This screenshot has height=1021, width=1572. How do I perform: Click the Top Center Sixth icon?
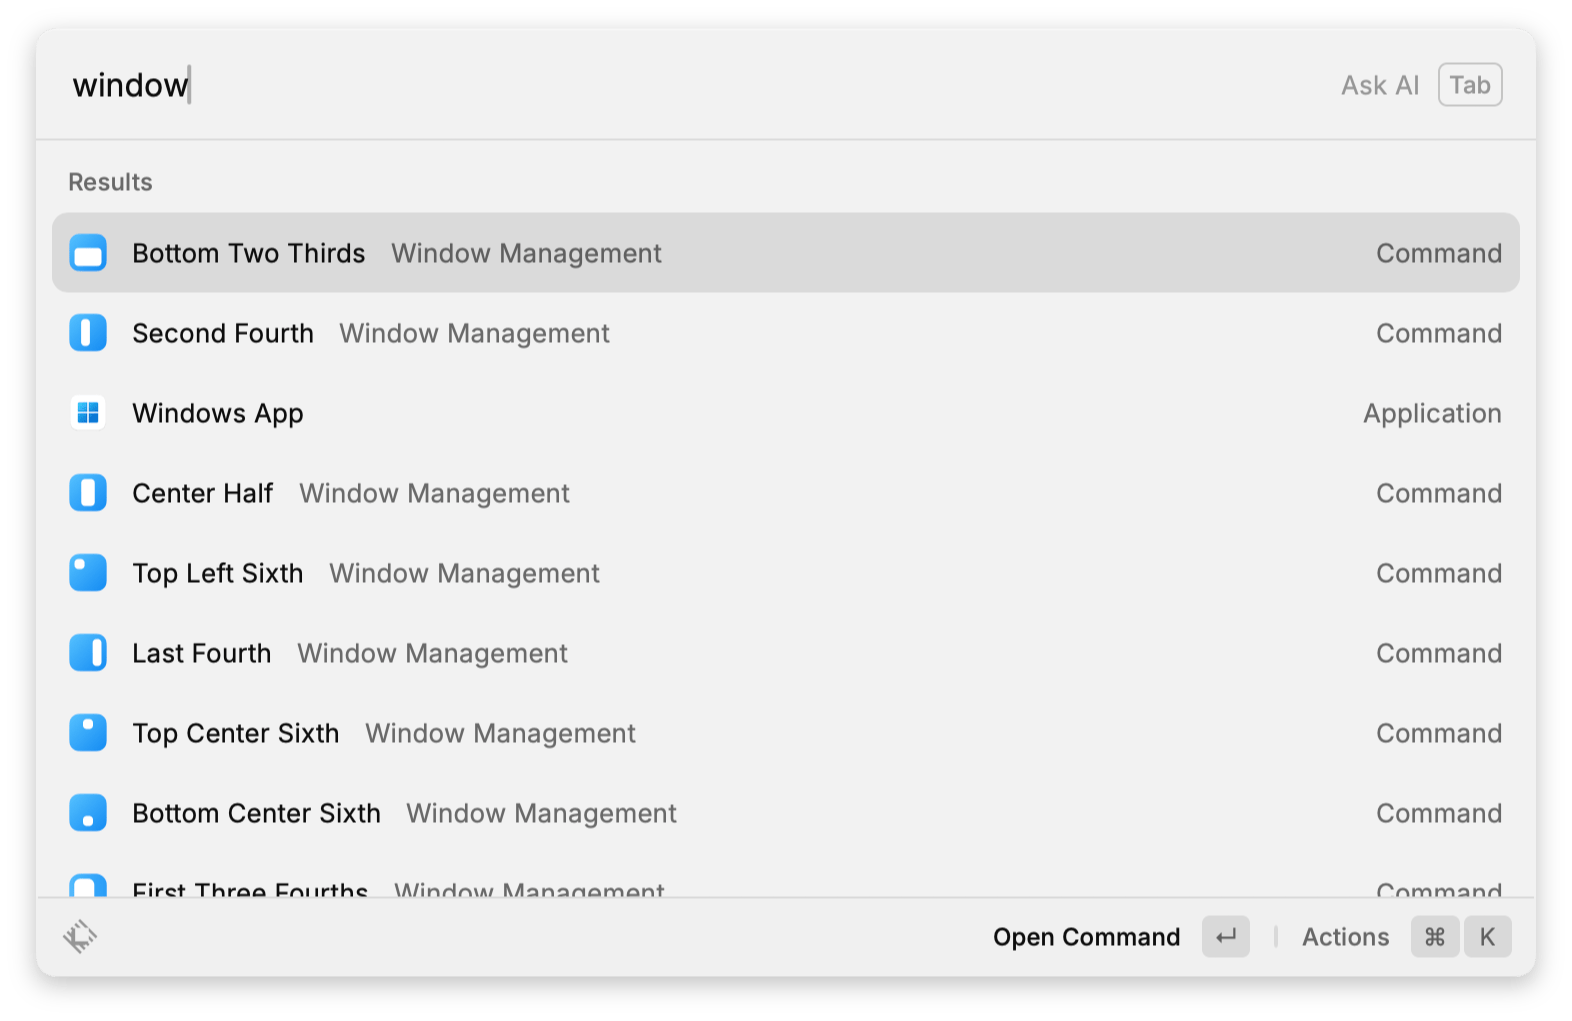point(88,733)
